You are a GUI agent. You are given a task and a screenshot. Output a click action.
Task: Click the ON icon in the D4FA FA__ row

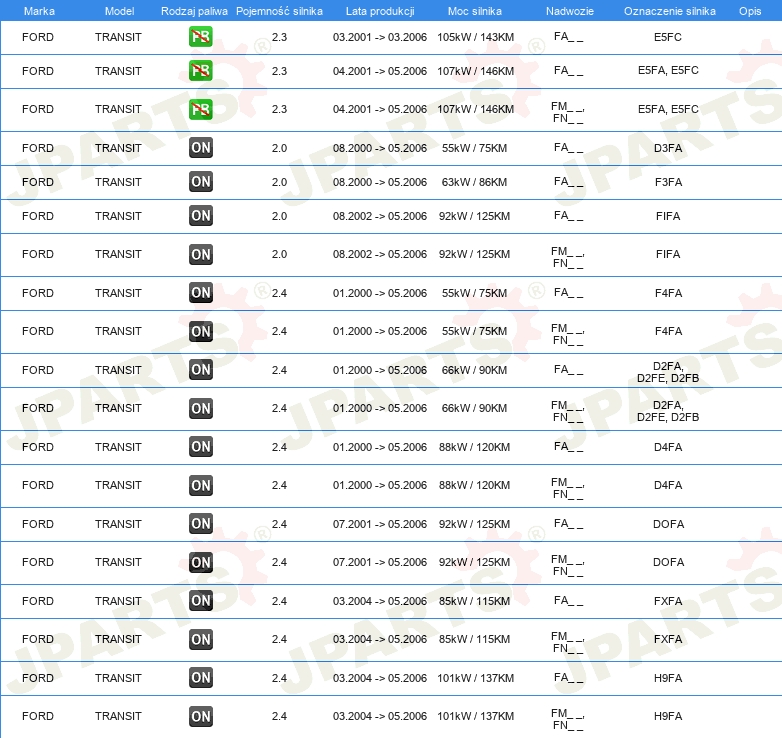[200, 447]
